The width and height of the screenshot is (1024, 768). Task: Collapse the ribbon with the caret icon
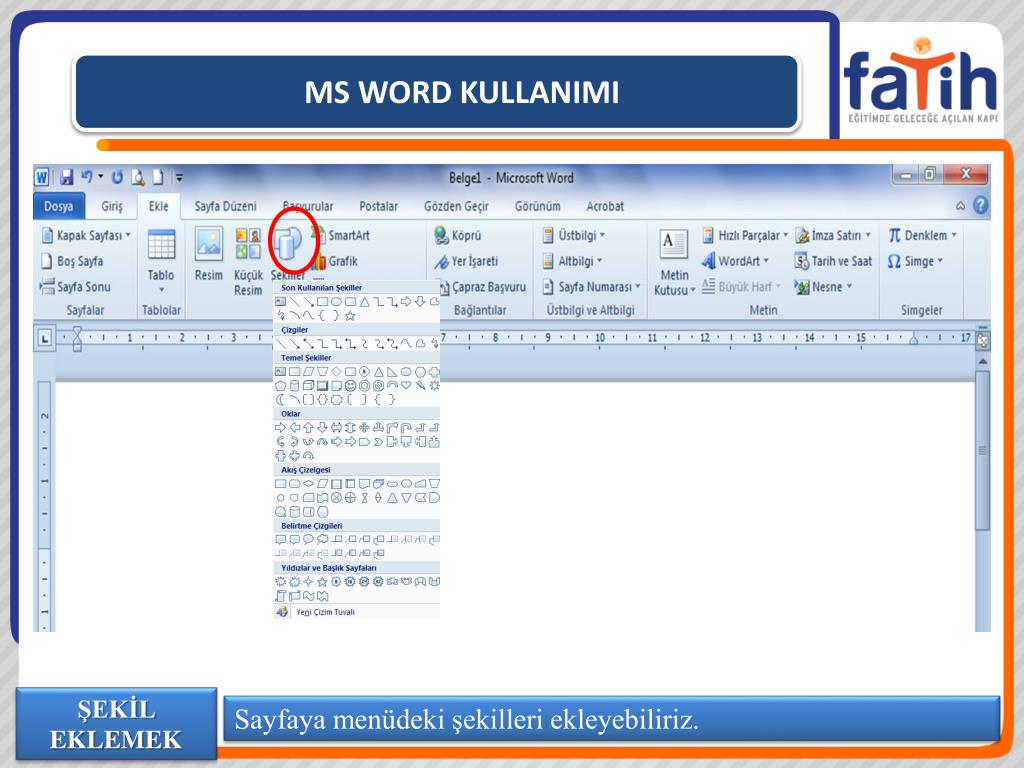(x=960, y=206)
